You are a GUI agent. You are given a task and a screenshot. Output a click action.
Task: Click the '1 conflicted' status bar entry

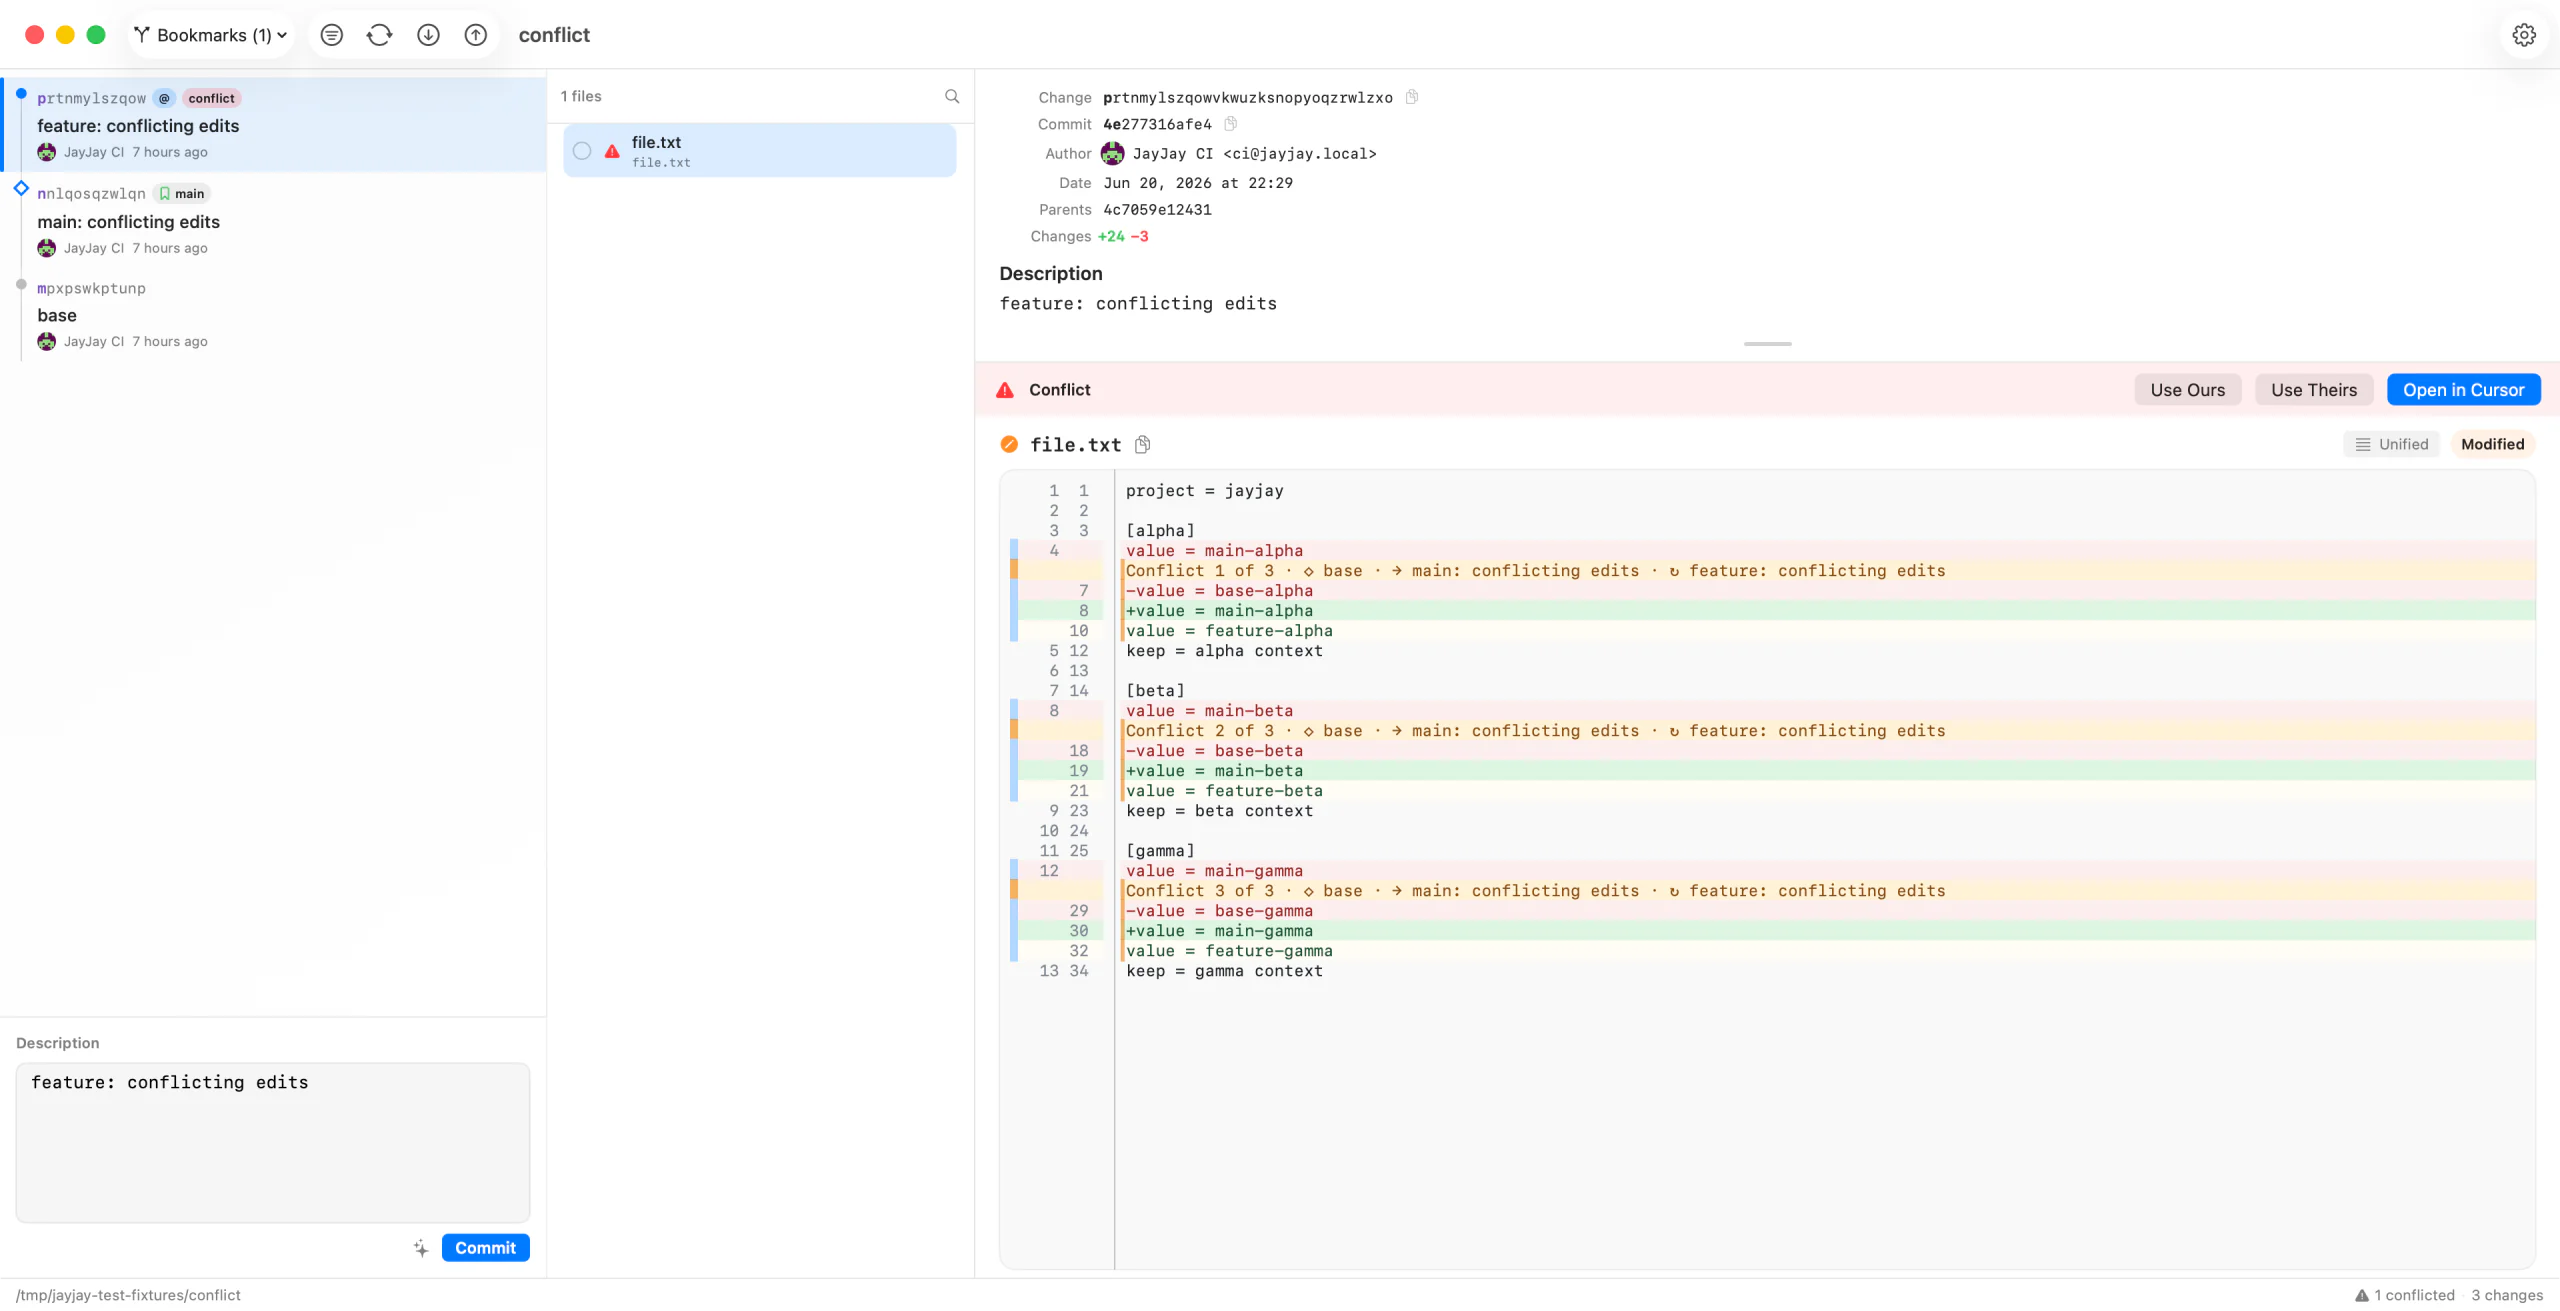[x=2404, y=1295]
